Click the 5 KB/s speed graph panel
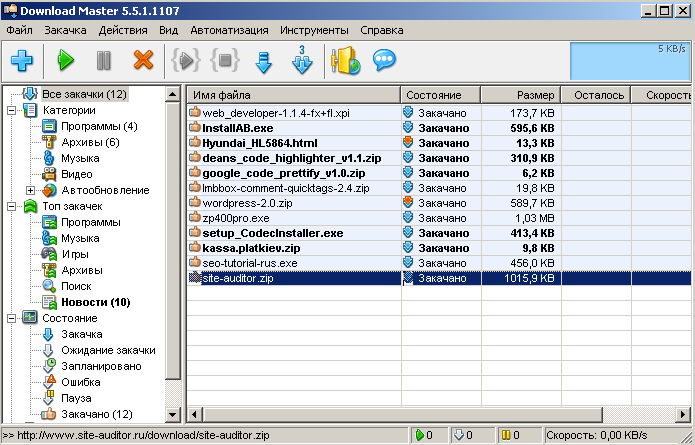The width and height of the screenshot is (695, 445). (630, 61)
